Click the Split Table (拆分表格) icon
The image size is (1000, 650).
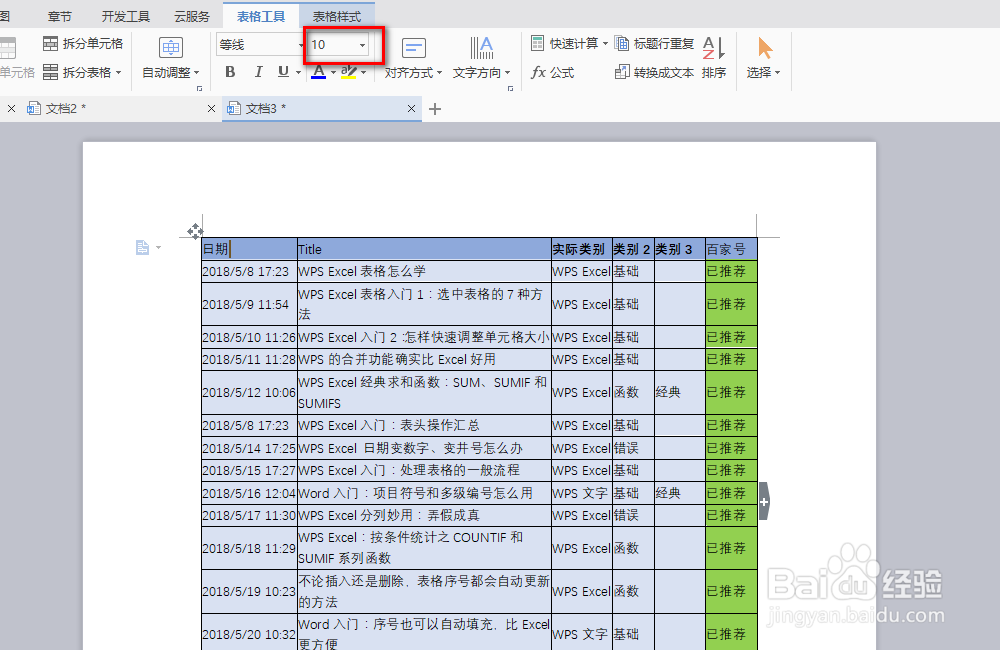tap(50, 72)
